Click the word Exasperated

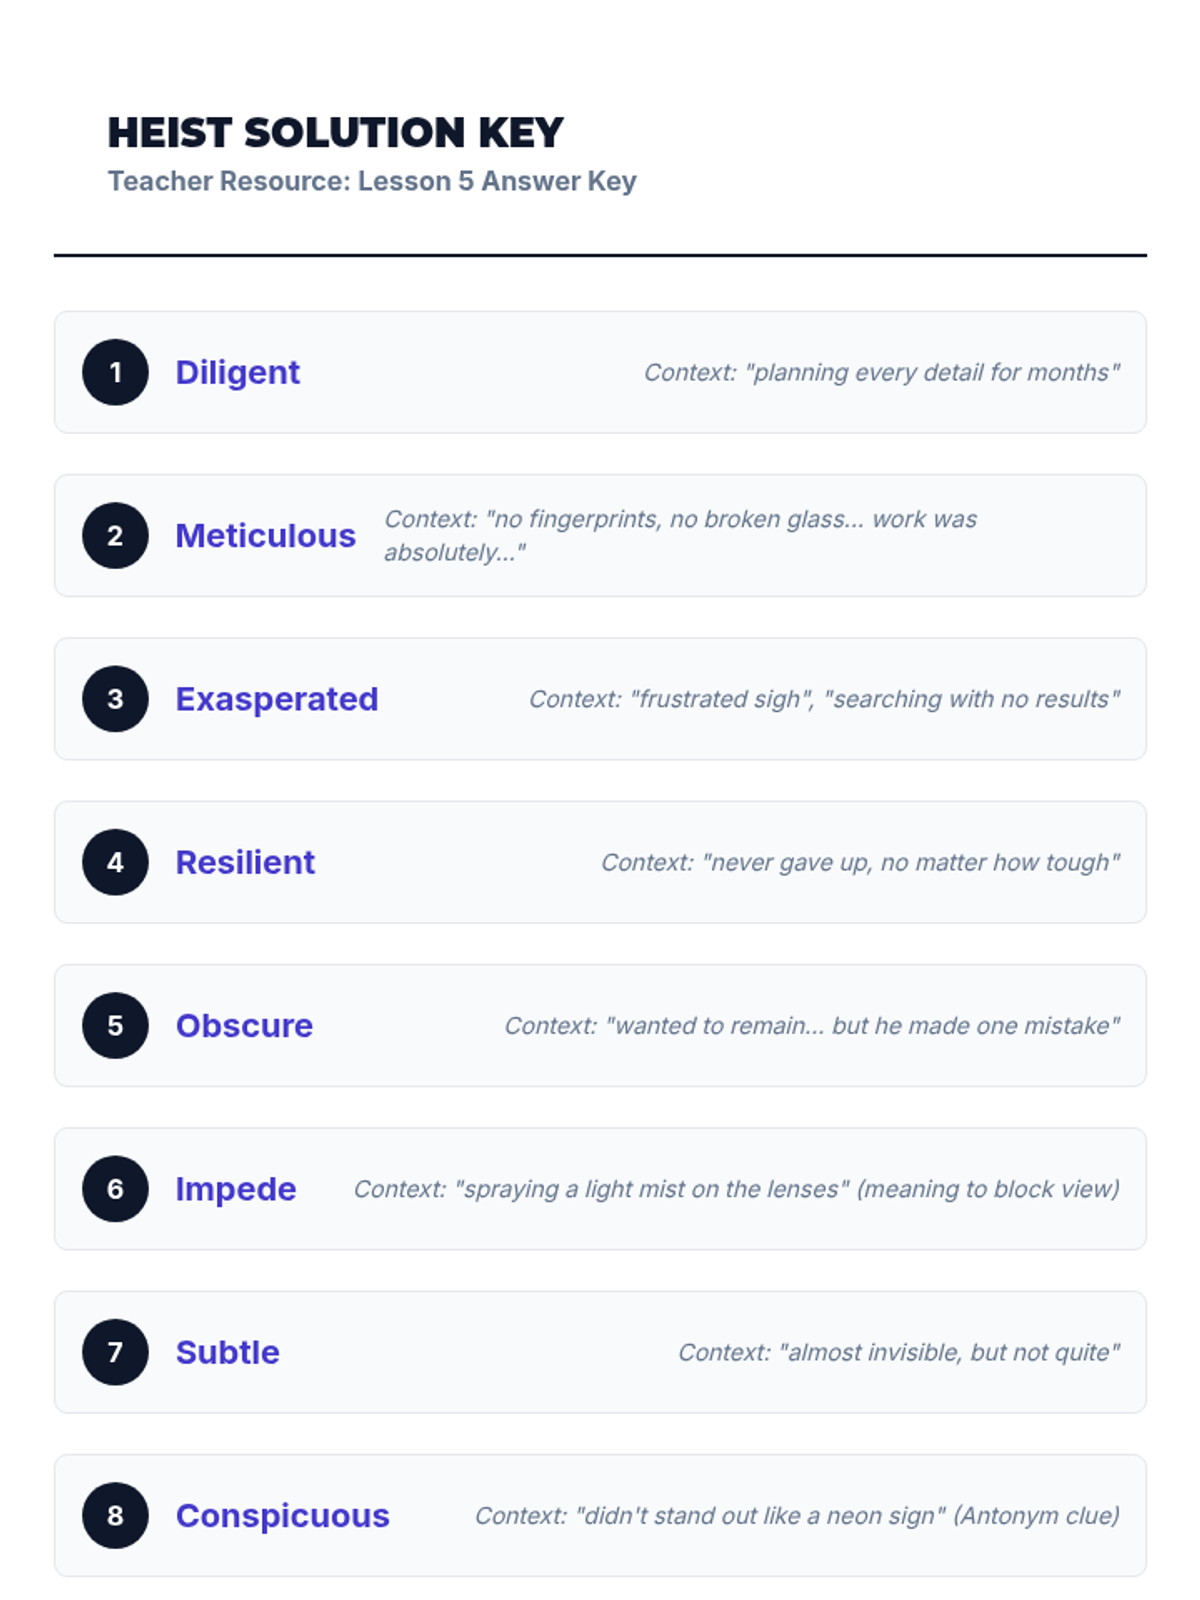[277, 699]
